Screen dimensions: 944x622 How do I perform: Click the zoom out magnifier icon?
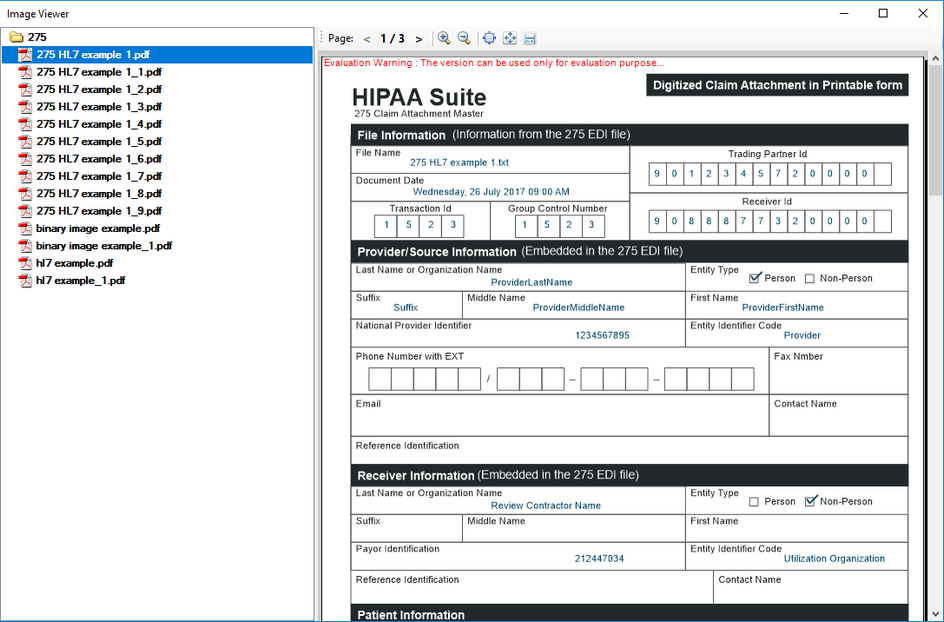[x=464, y=38]
